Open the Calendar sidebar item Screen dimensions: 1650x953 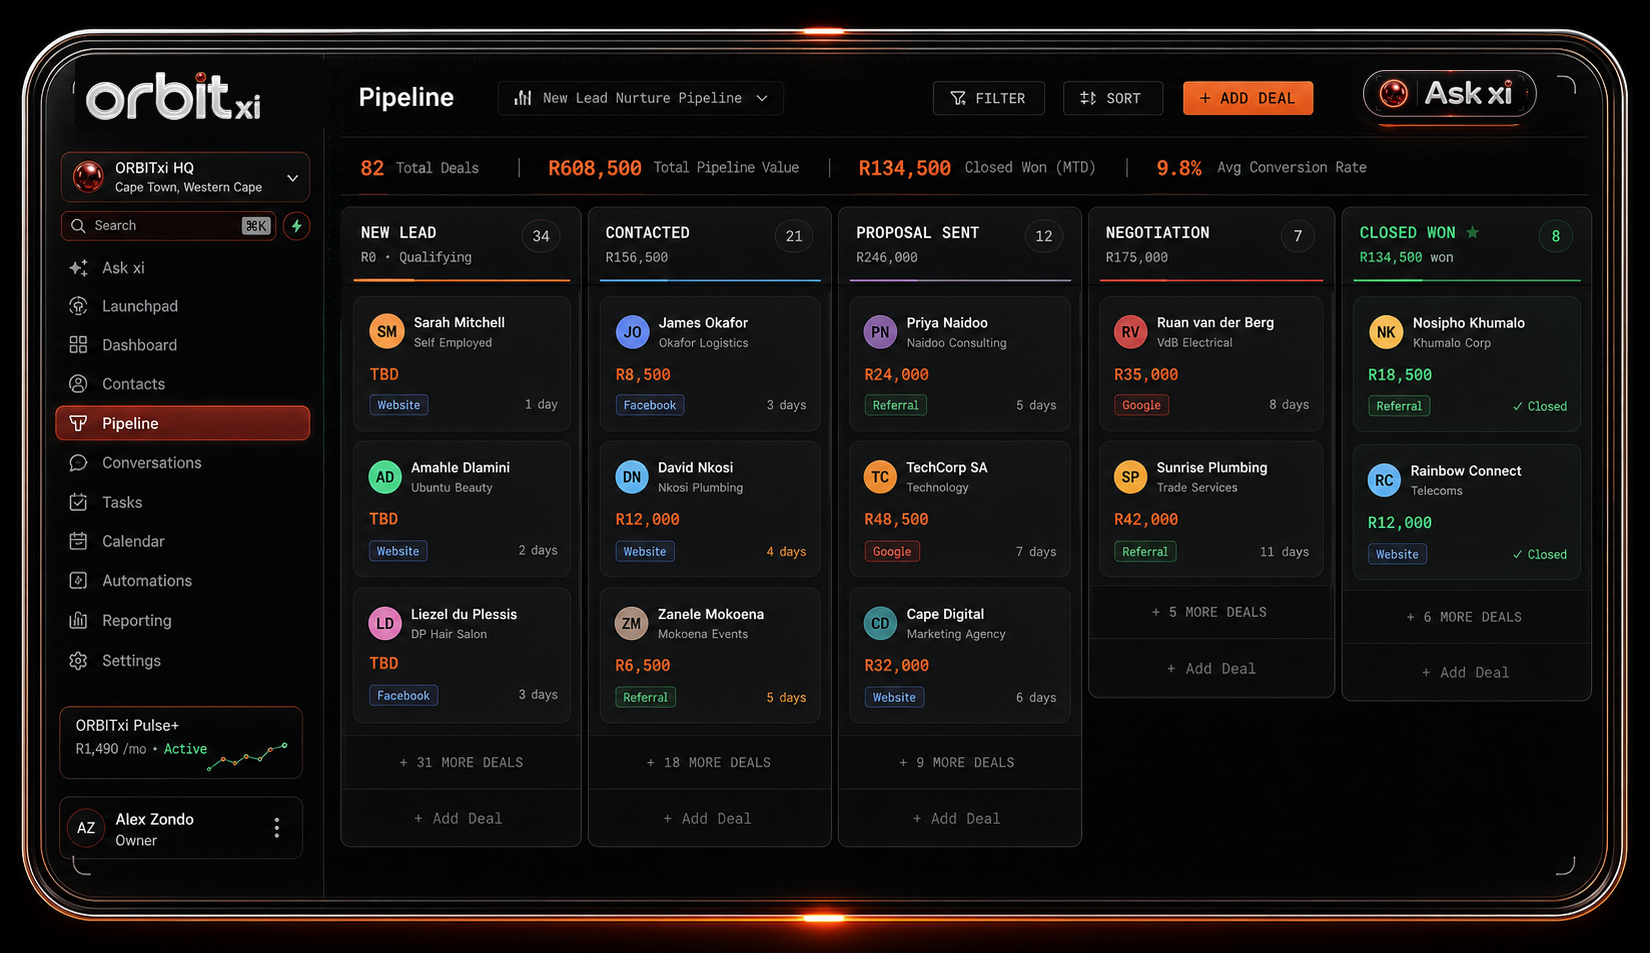pos(182,541)
